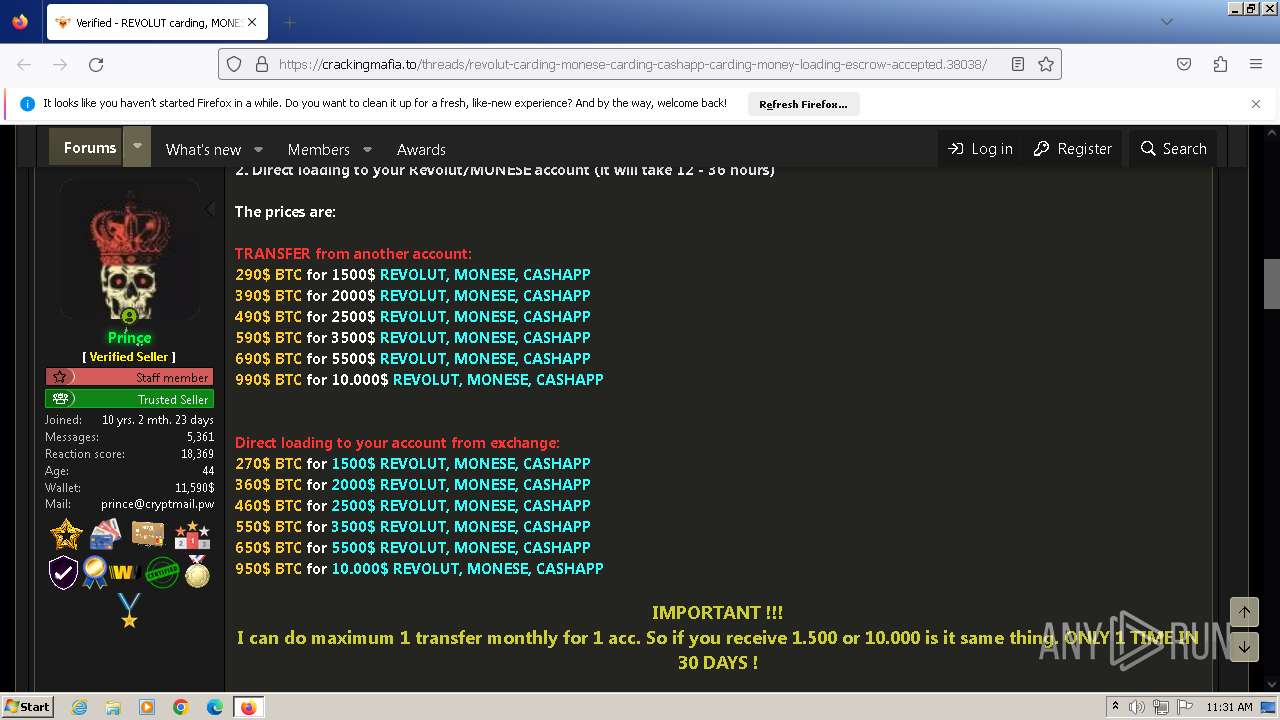The height and width of the screenshot is (720, 1280).
Task: Jump to page bottom with down arrow button
Action: (x=1244, y=647)
